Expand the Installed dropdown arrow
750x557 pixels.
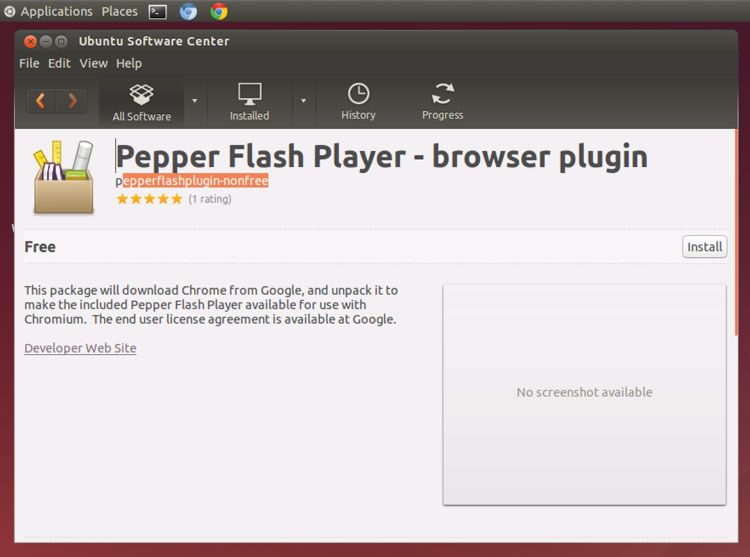(x=303, y=101)
